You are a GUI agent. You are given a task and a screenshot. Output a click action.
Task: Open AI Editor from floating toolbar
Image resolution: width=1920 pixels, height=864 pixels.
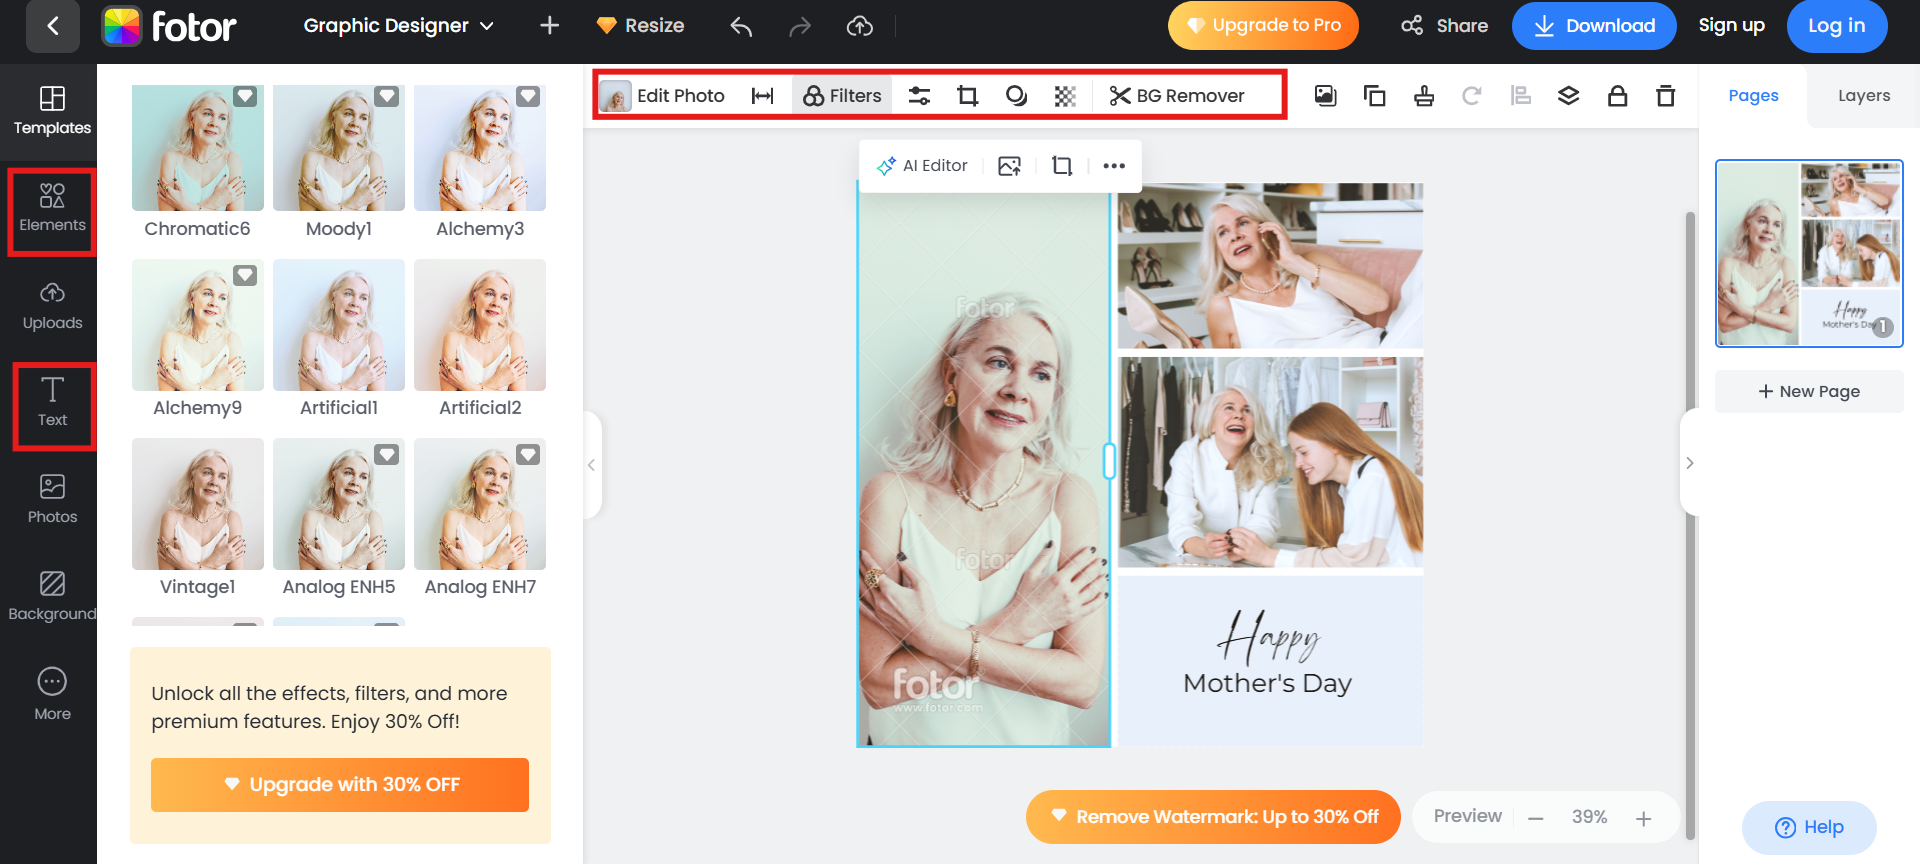point(922,166)
